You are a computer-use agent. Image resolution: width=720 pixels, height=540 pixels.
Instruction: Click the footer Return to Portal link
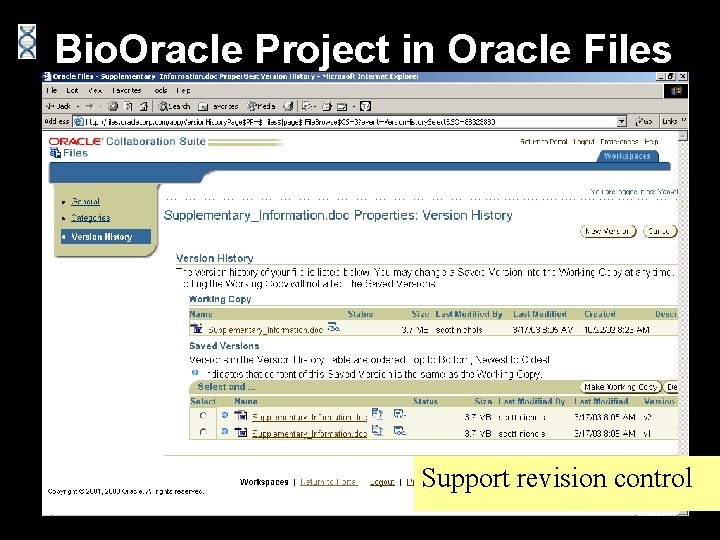point(328,482)
